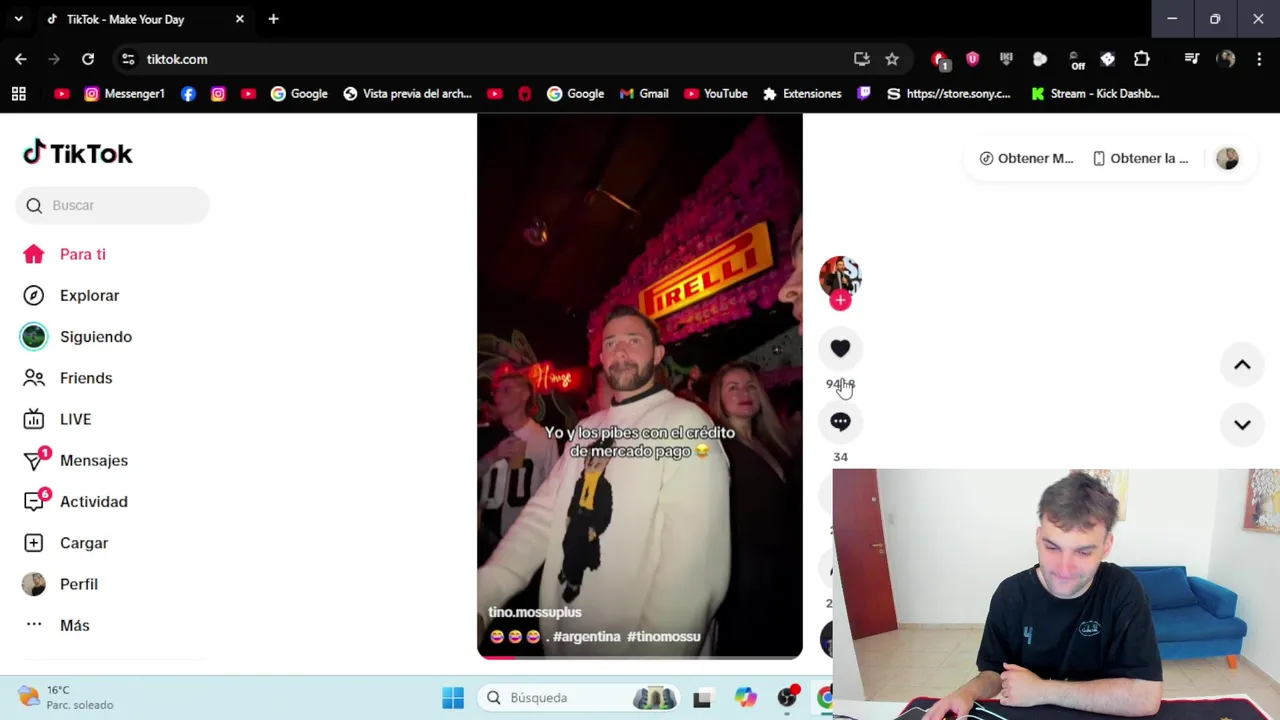Open the Windows Start menu
The image size is (1280, 720).
point(453,698)
